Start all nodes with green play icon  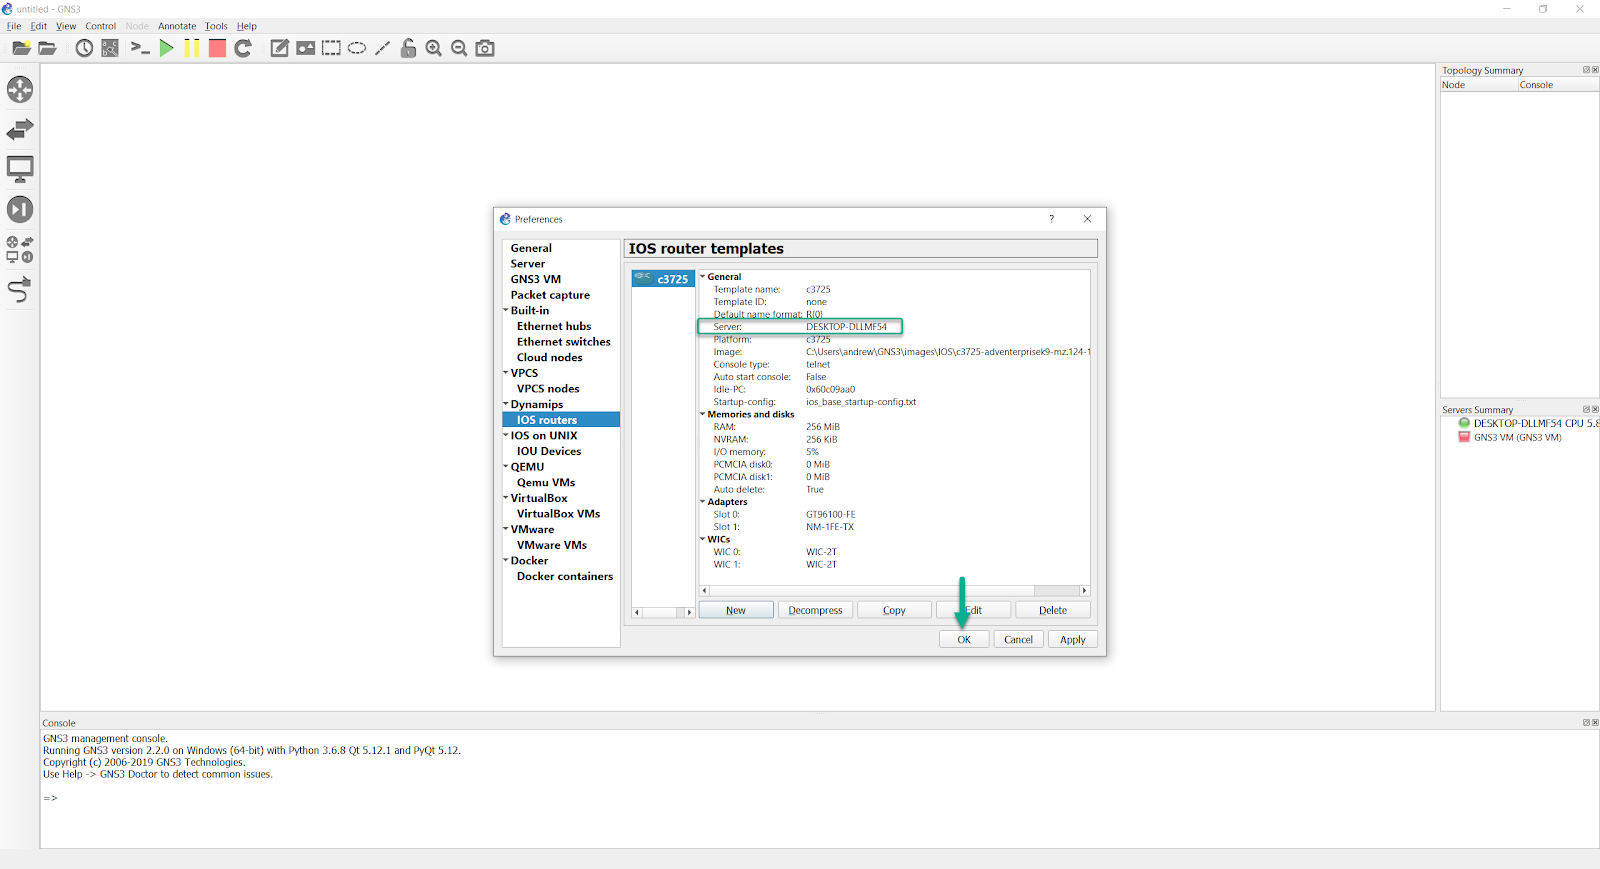pos(166,48)
